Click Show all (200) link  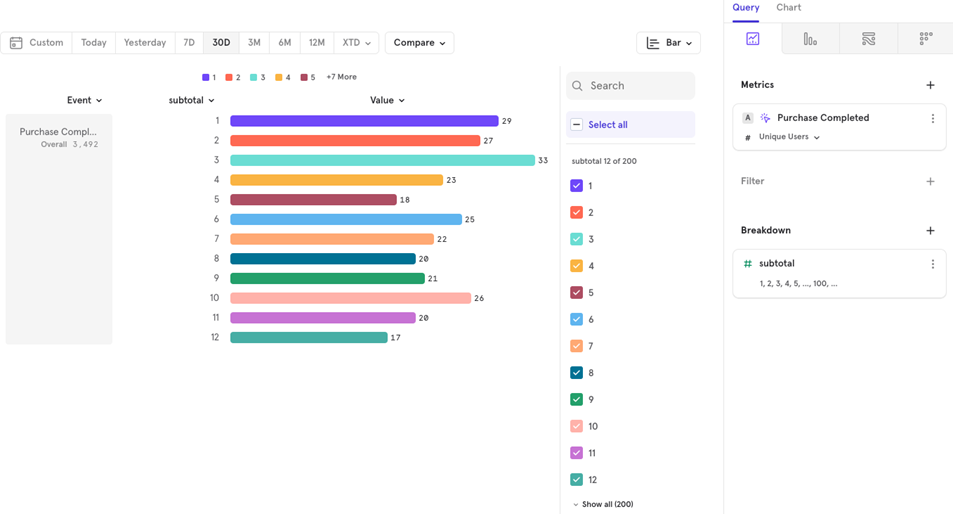[606, 504]
